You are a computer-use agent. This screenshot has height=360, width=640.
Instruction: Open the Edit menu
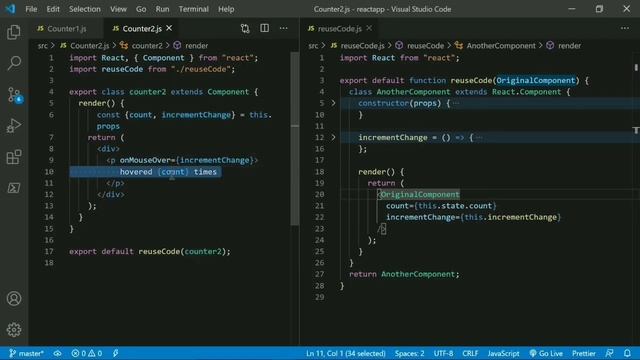[x=53, y=9]
